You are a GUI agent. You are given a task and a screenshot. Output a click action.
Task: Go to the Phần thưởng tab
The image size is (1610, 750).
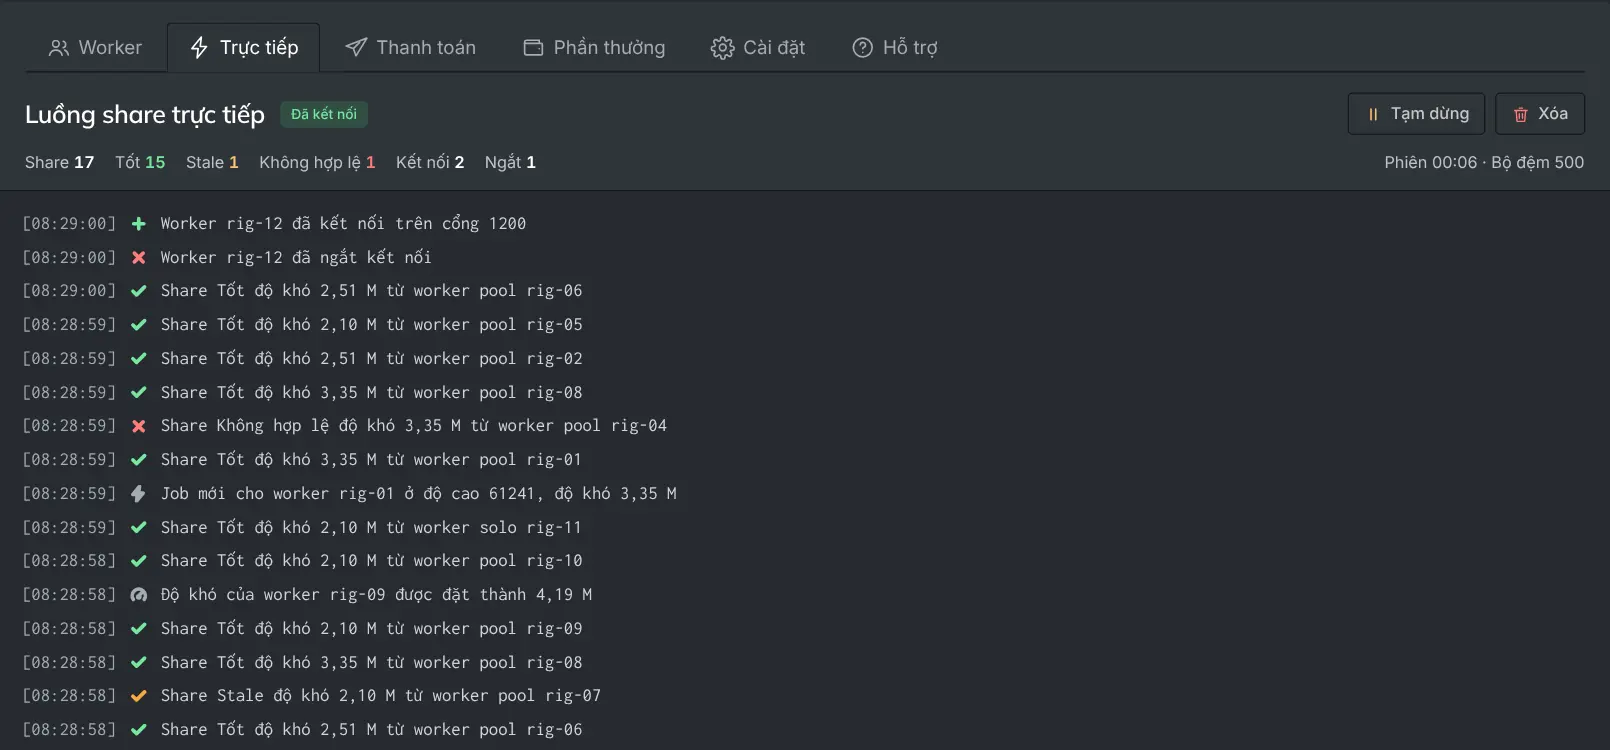[x=594, y=48]
